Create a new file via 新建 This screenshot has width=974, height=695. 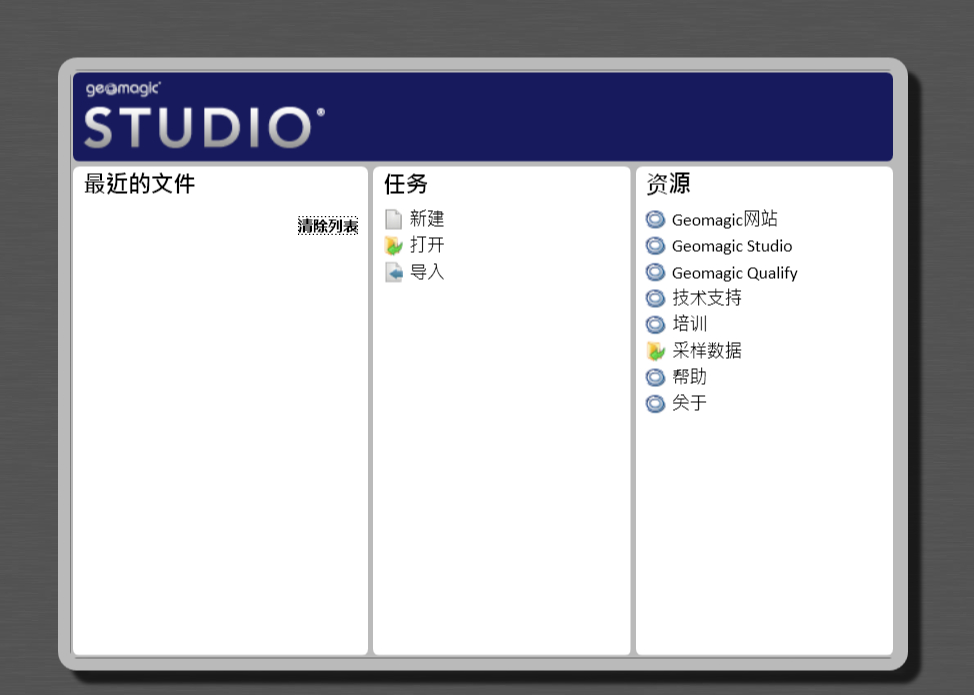tap(427, 219)
